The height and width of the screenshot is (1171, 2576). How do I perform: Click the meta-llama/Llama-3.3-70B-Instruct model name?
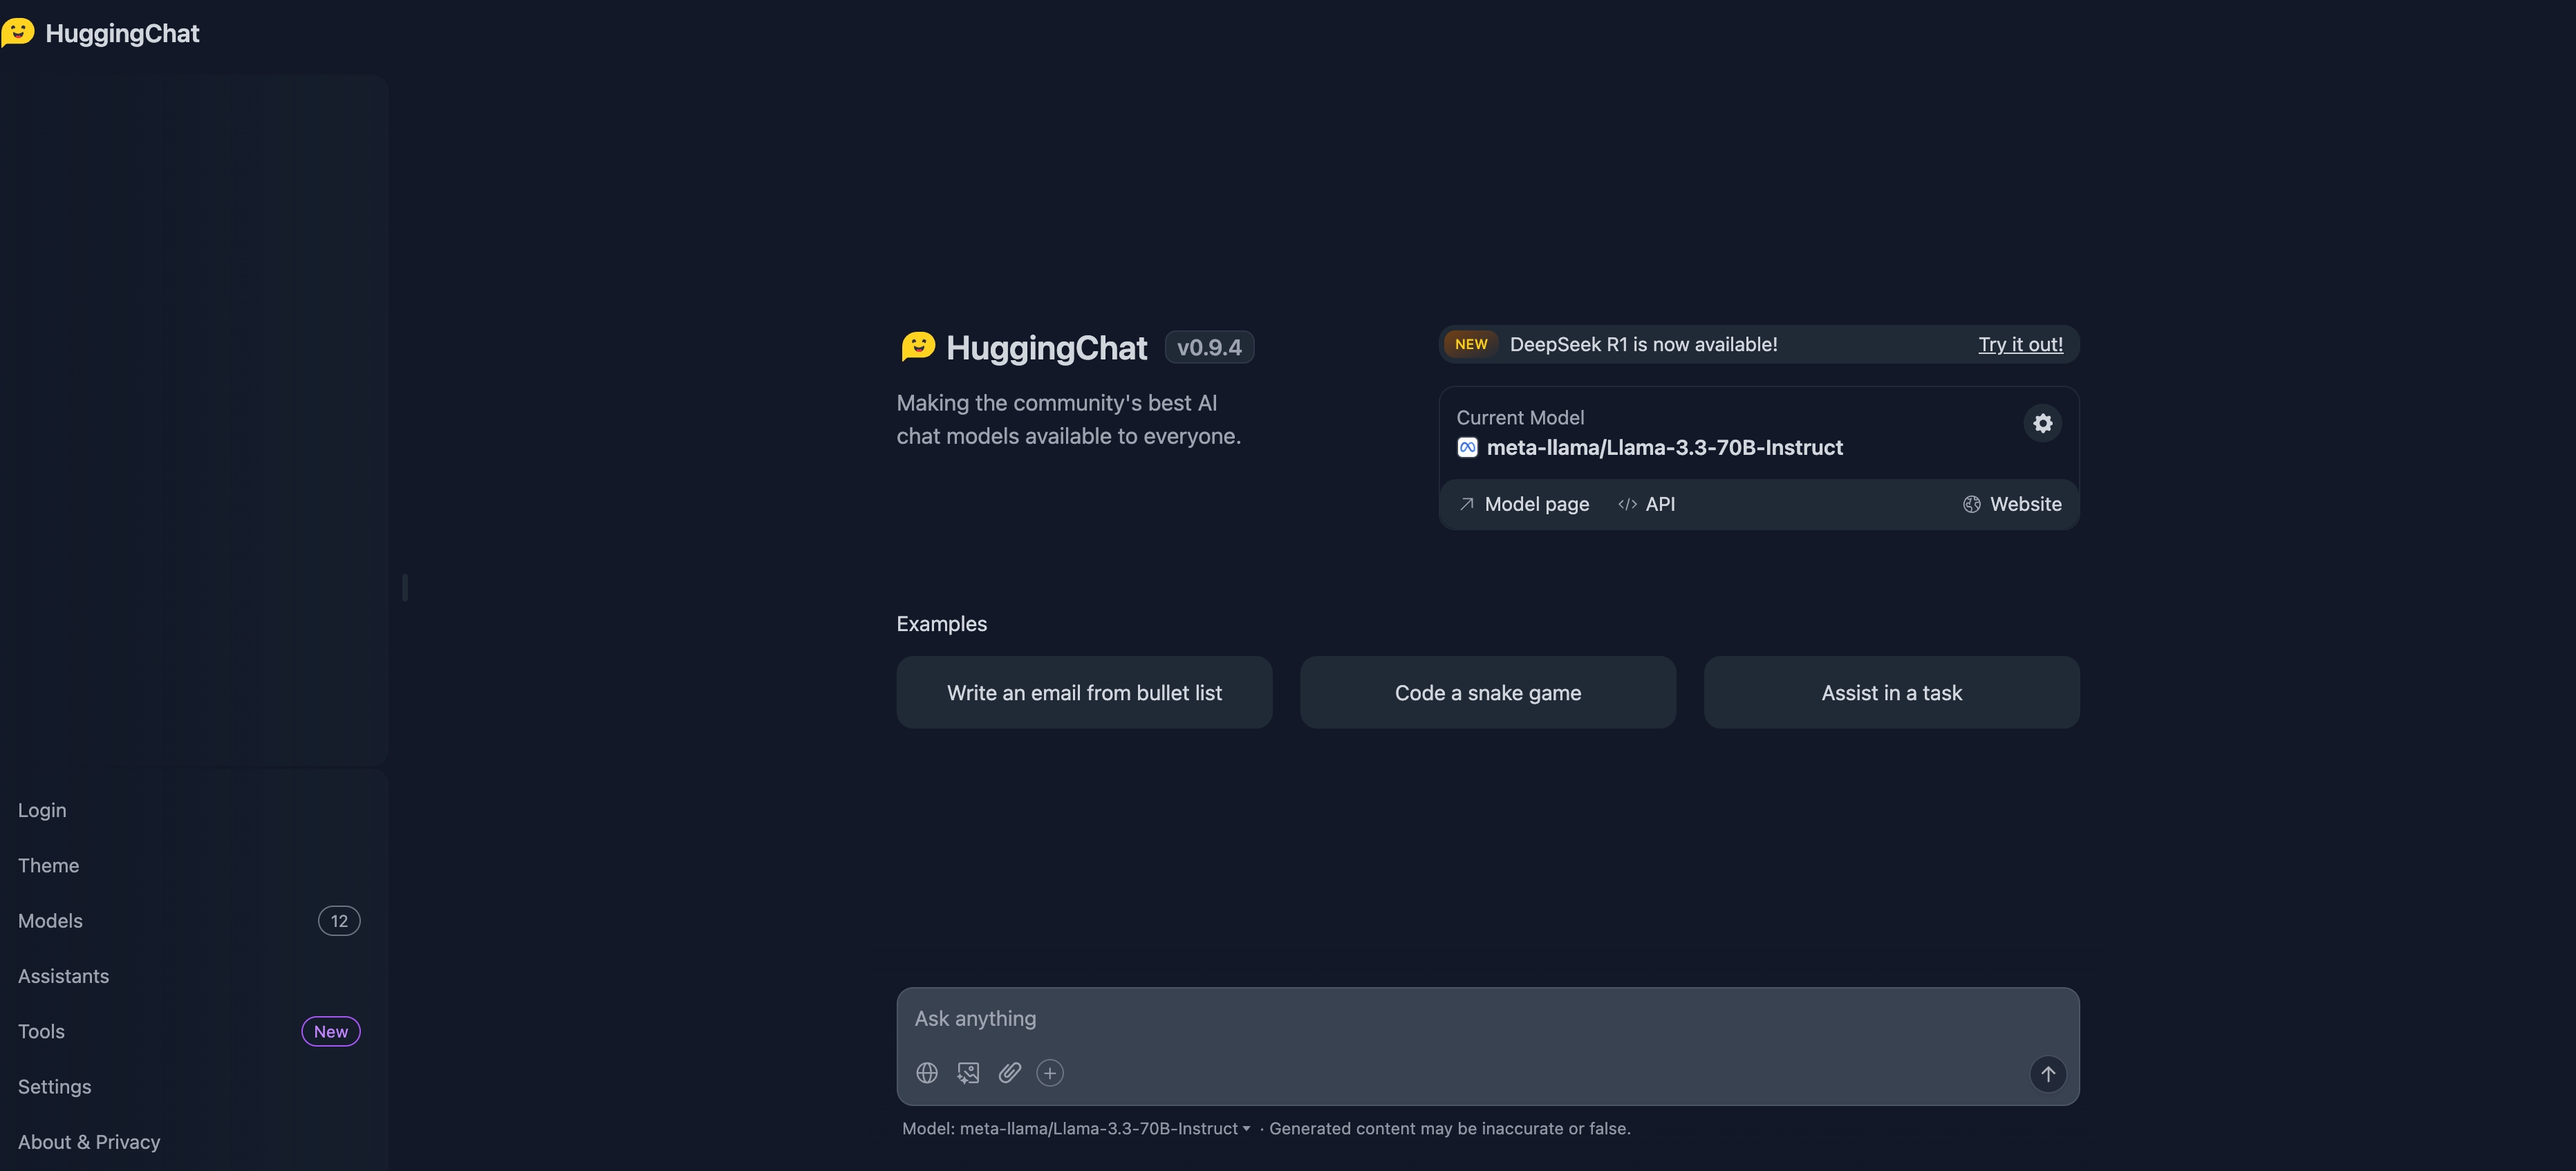1664,447
